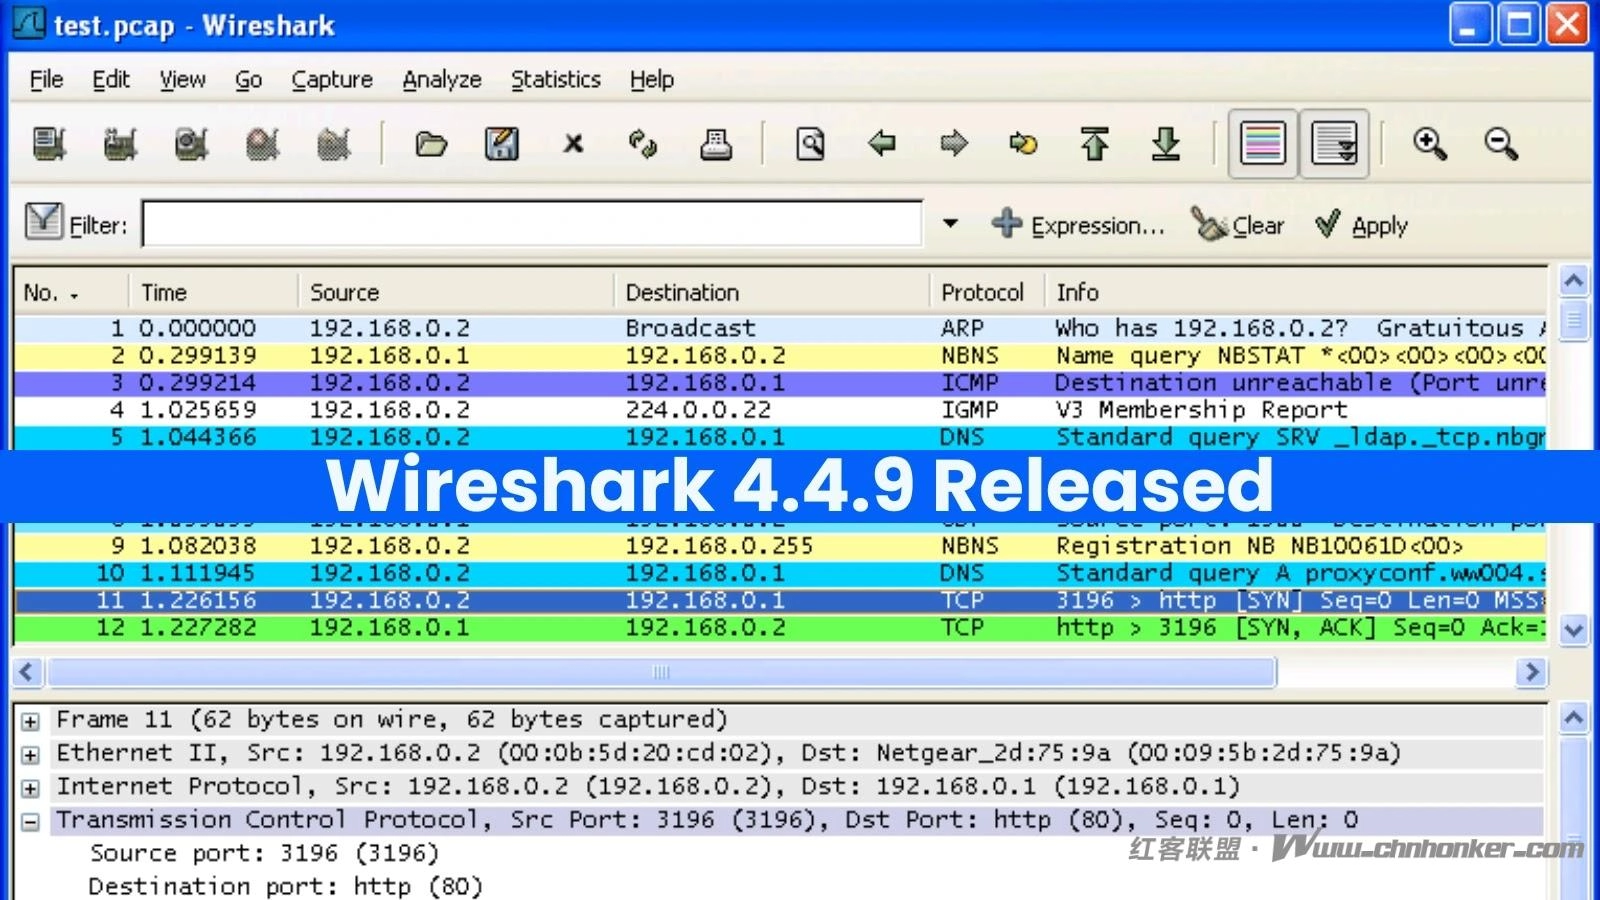
Task: Save this capture file icon
Action: click(x=502, y=144)
